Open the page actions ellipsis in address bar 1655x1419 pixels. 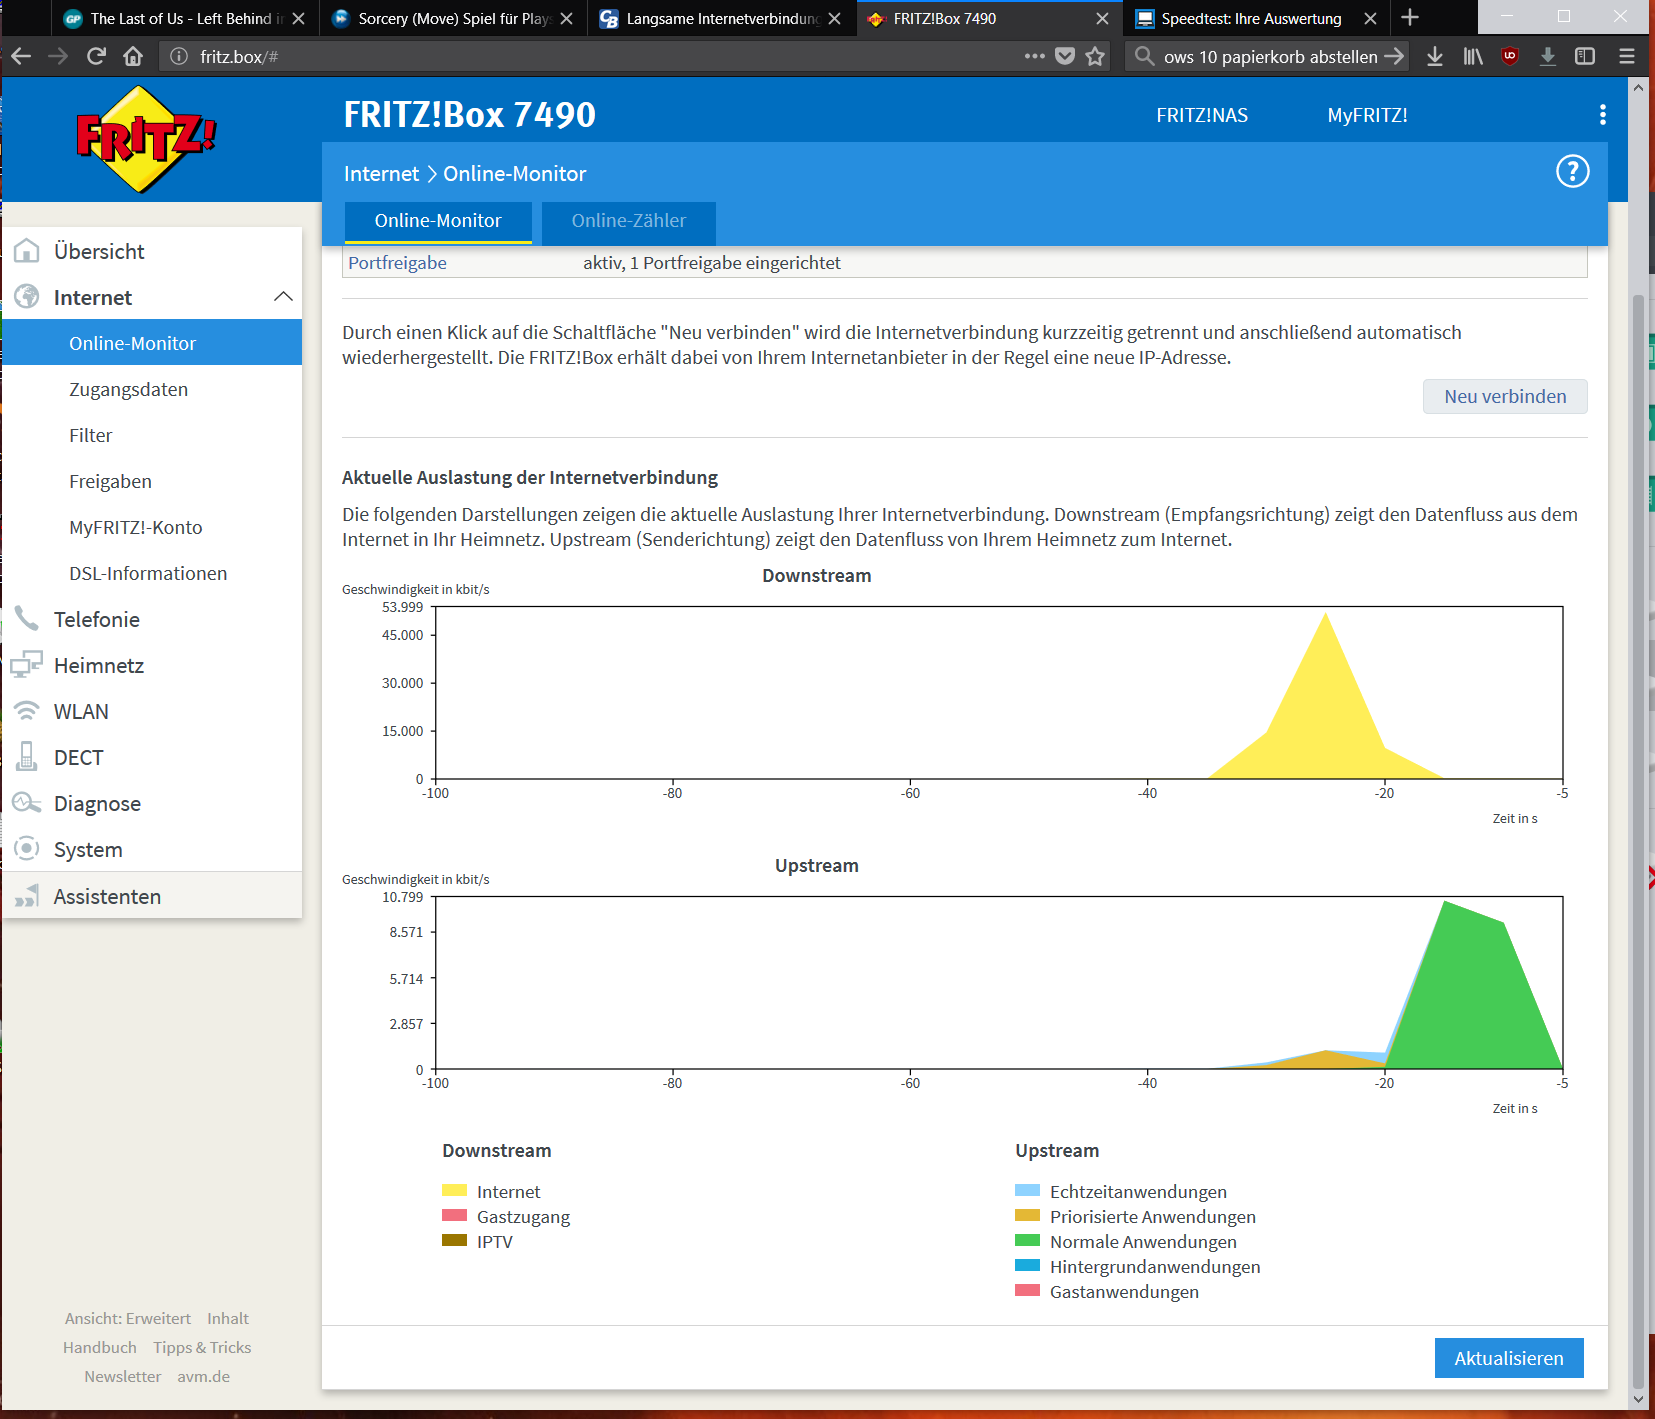pos(1035,56)
